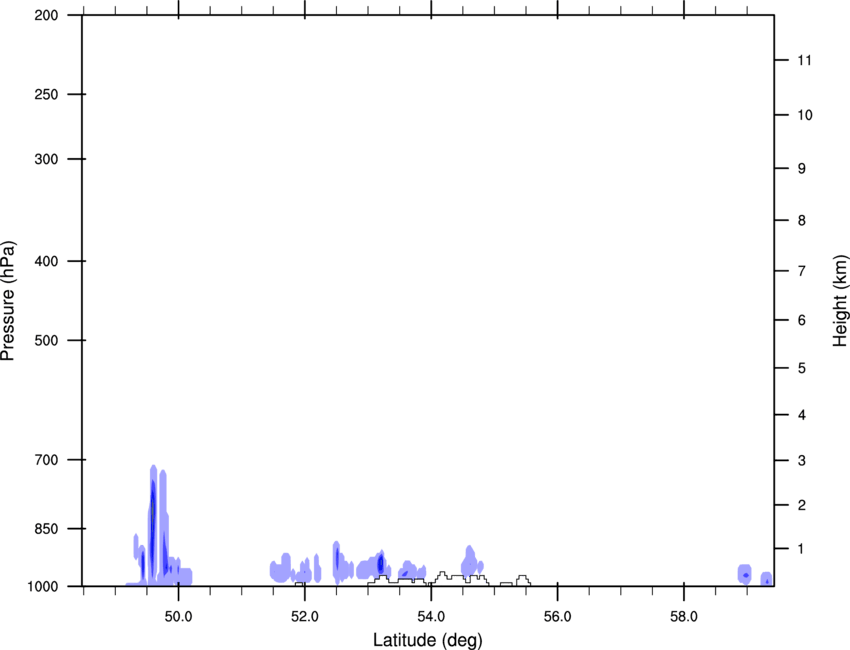
Task: Click the 50.0 latitude tick label
Action: [178, 617]
